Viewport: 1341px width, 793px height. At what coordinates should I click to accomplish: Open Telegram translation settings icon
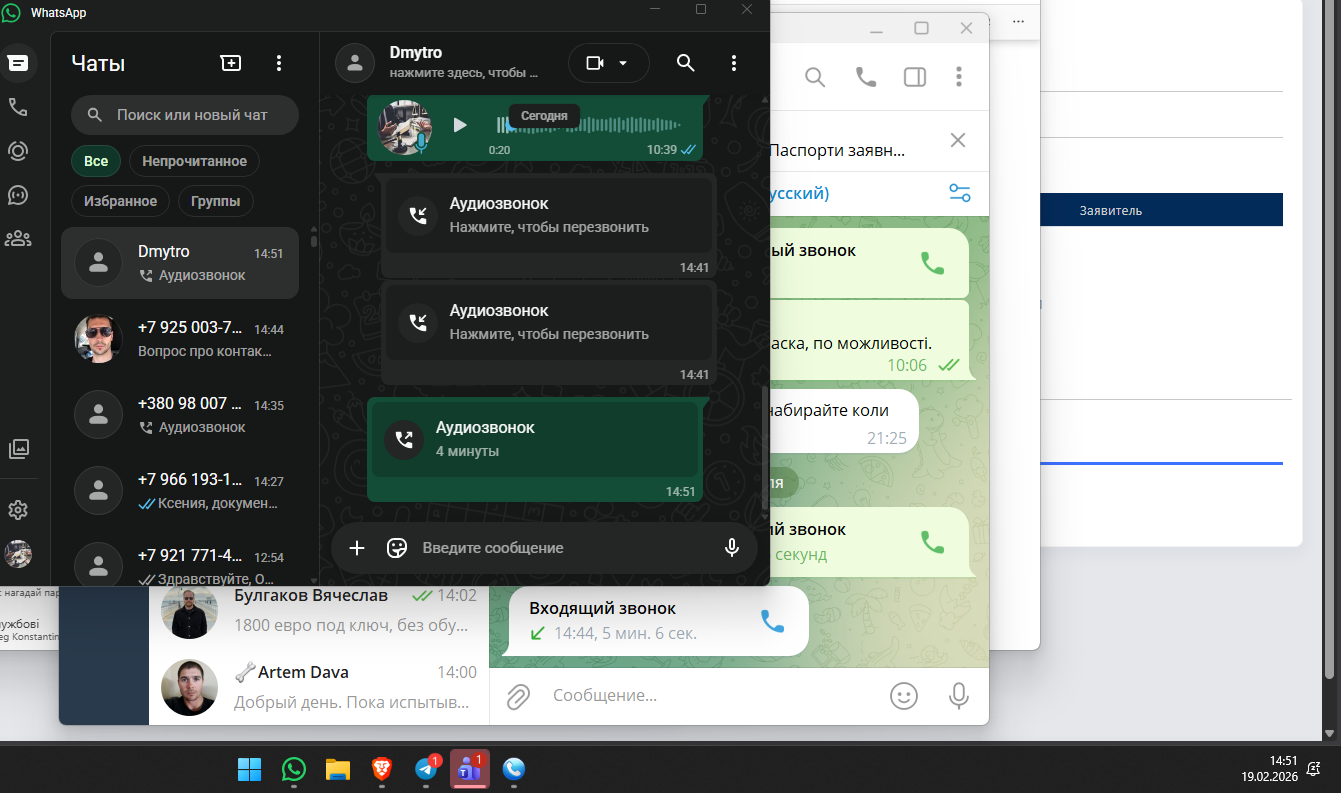(x=960, y=193)
